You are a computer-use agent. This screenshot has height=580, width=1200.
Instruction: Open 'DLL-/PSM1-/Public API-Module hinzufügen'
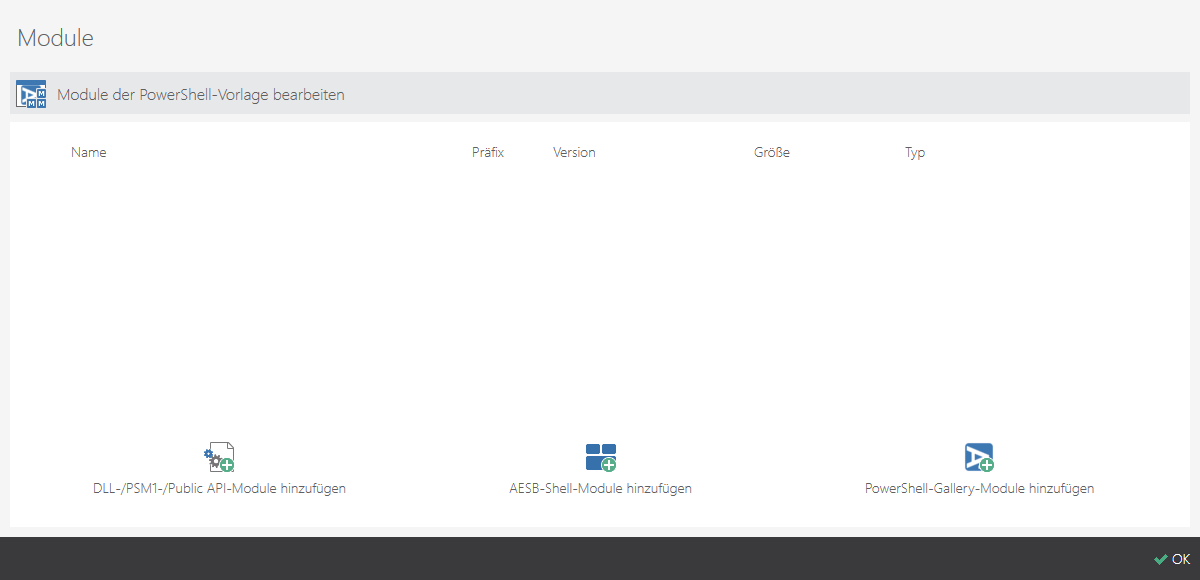pyautogui.click(x=219, y=488)
